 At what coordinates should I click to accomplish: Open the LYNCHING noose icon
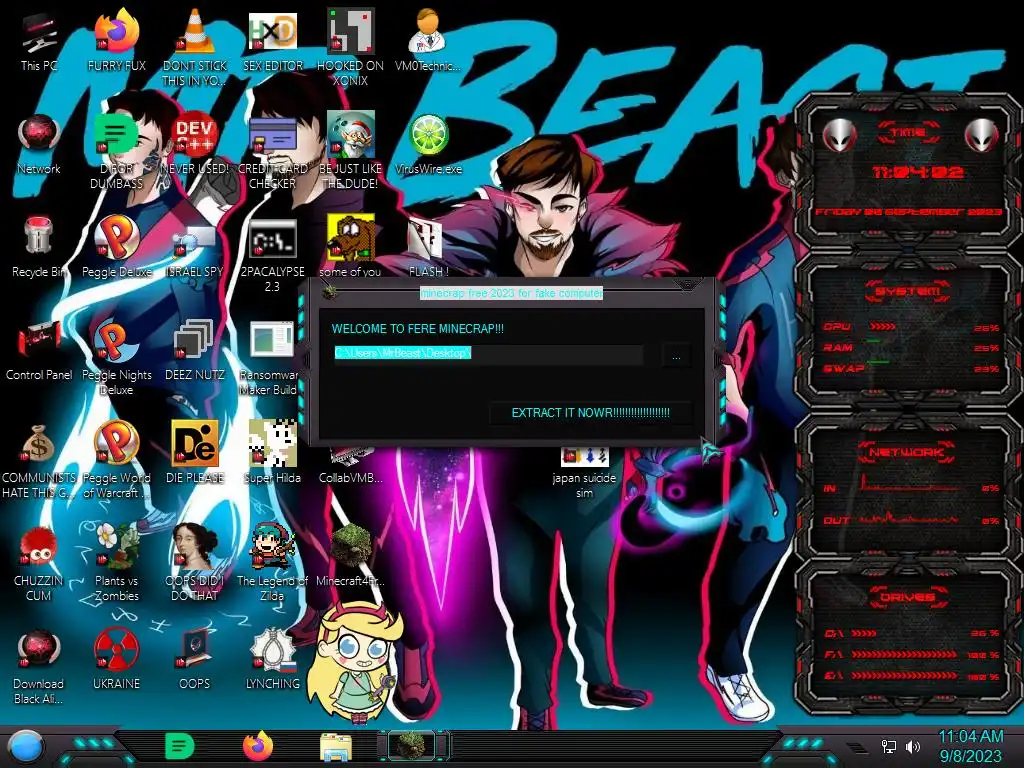(273, 658)
